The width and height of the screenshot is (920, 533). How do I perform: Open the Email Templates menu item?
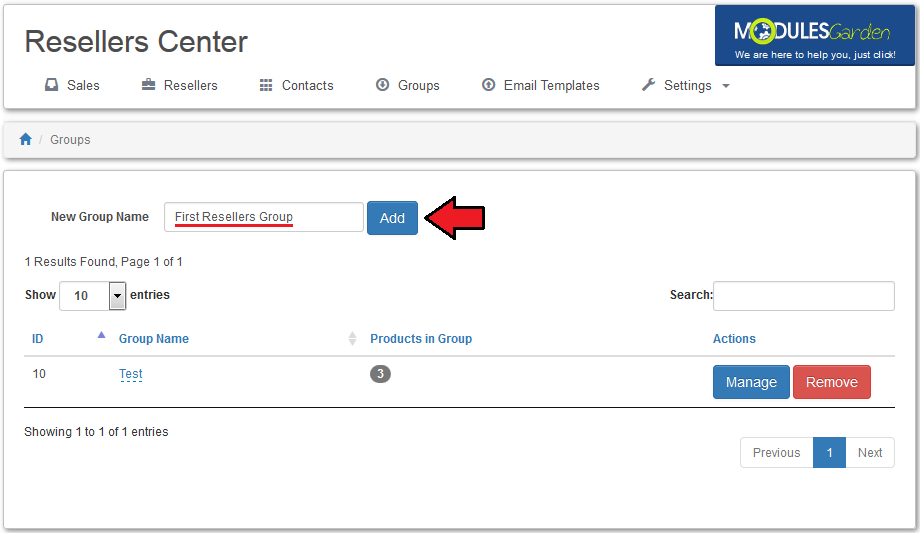540,85
